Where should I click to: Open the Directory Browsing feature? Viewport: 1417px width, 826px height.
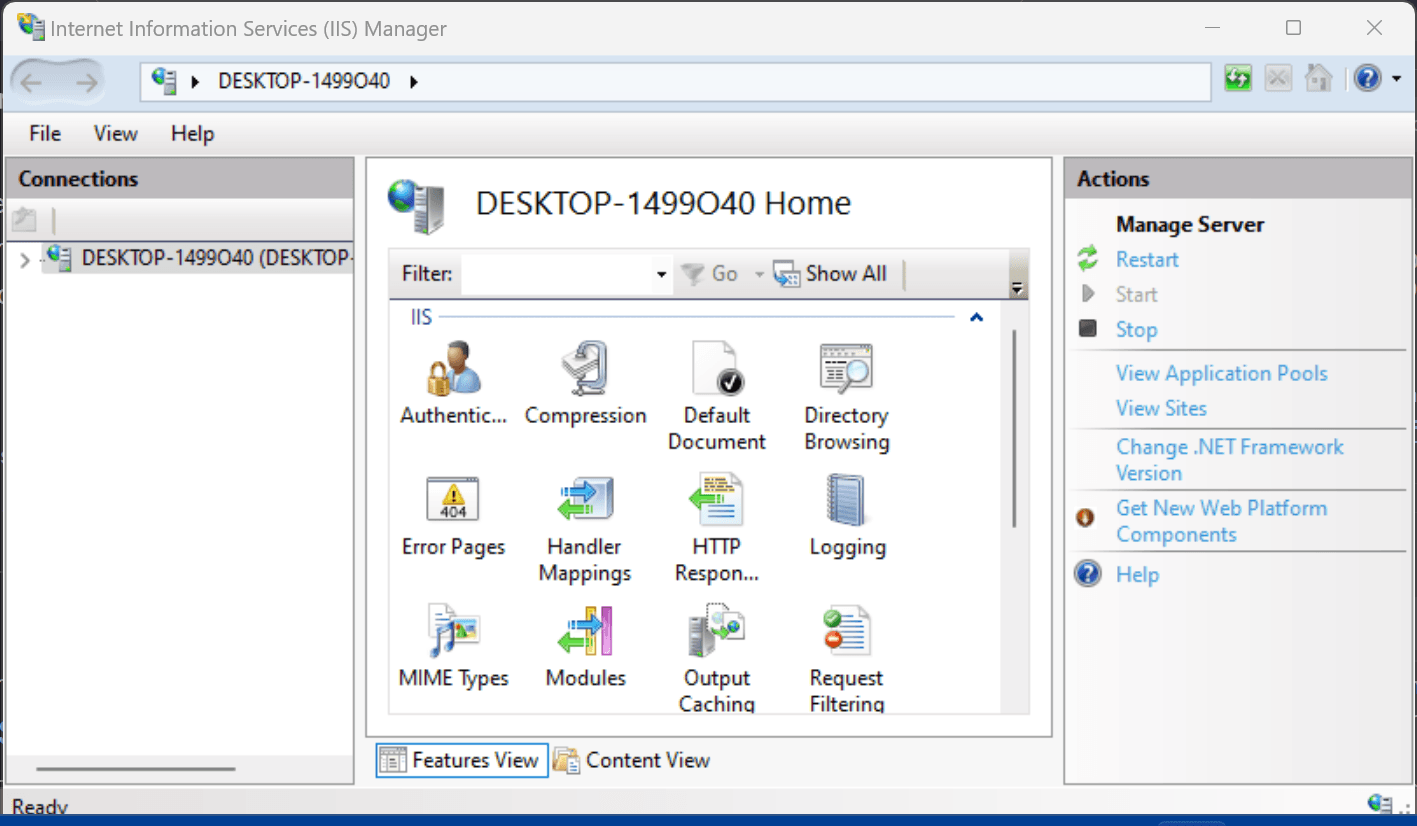[845, 375]
